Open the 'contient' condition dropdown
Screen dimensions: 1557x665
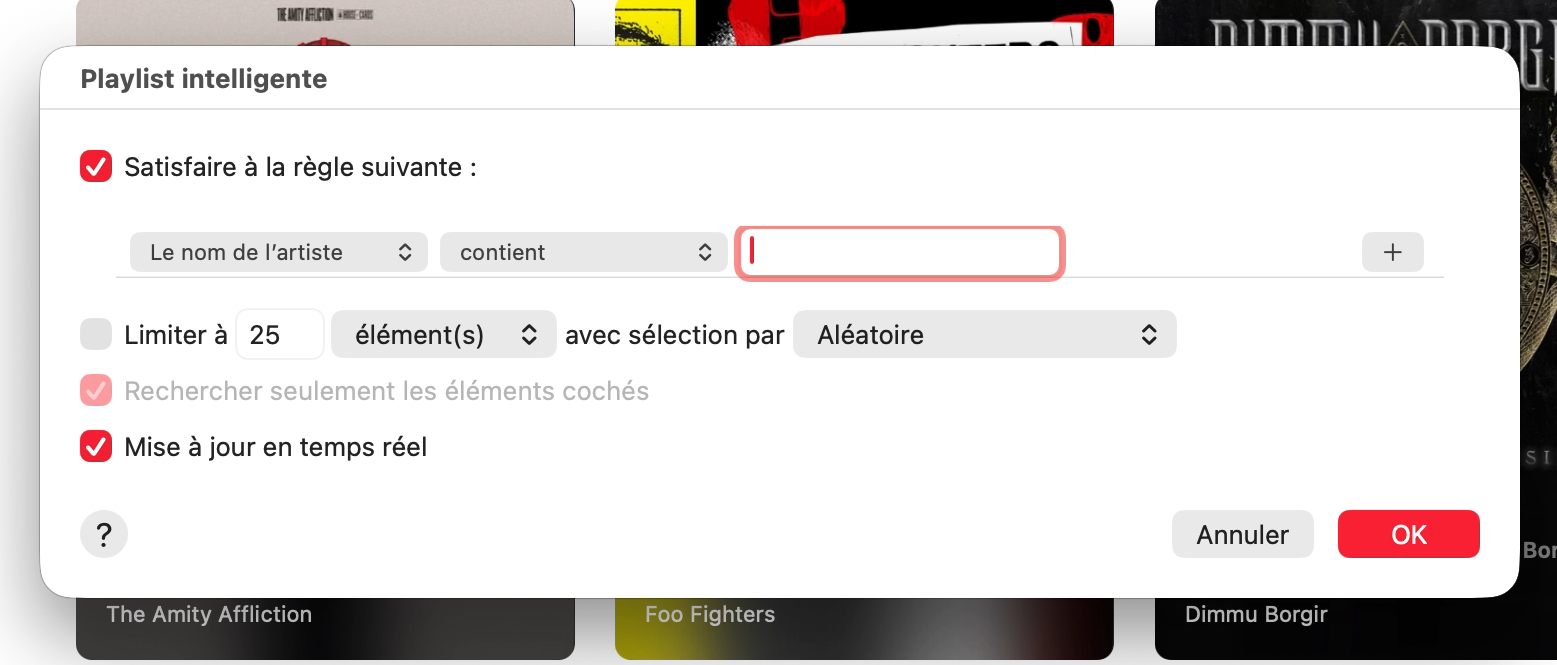point(583,253)
